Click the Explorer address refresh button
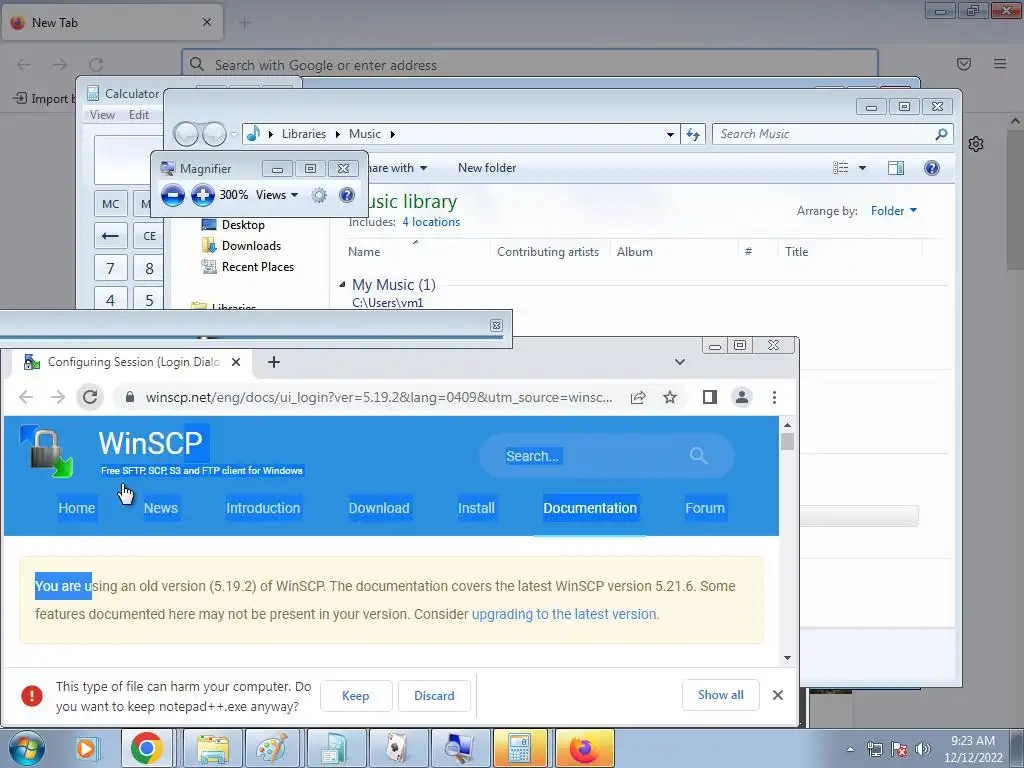 click(x=693, y=134)
